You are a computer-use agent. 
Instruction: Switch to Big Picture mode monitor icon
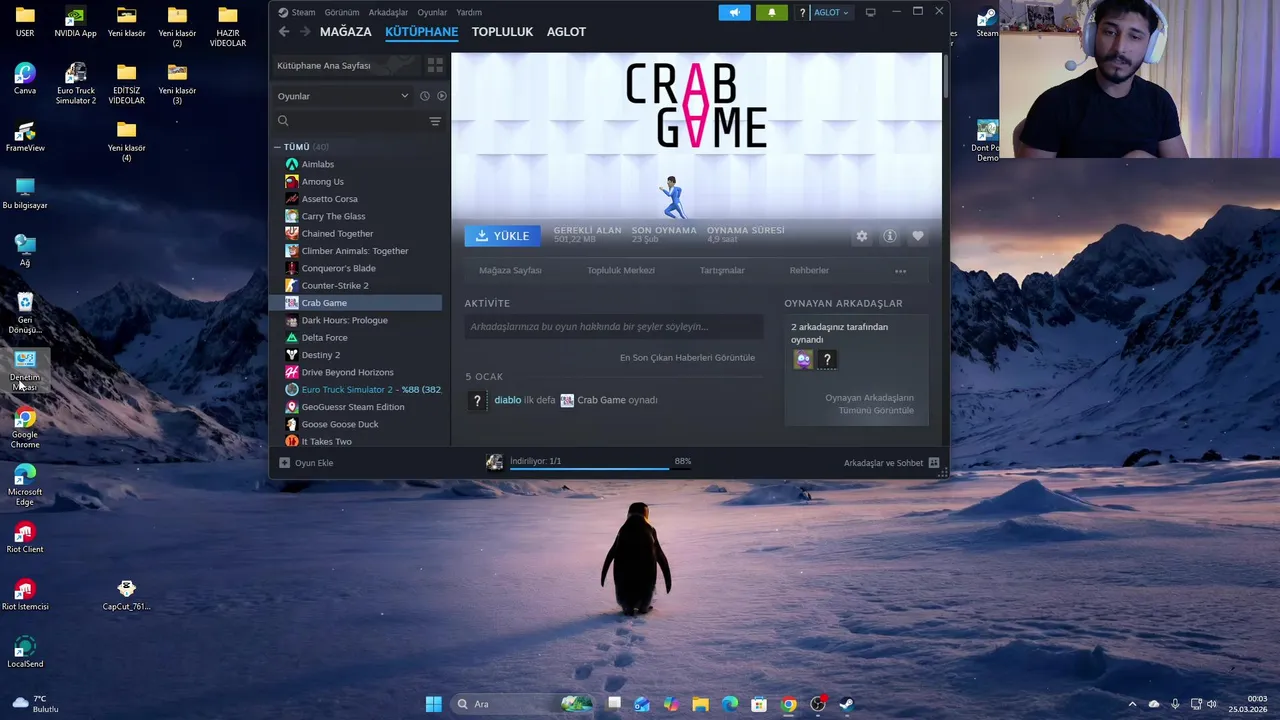[x=870, y=12]
